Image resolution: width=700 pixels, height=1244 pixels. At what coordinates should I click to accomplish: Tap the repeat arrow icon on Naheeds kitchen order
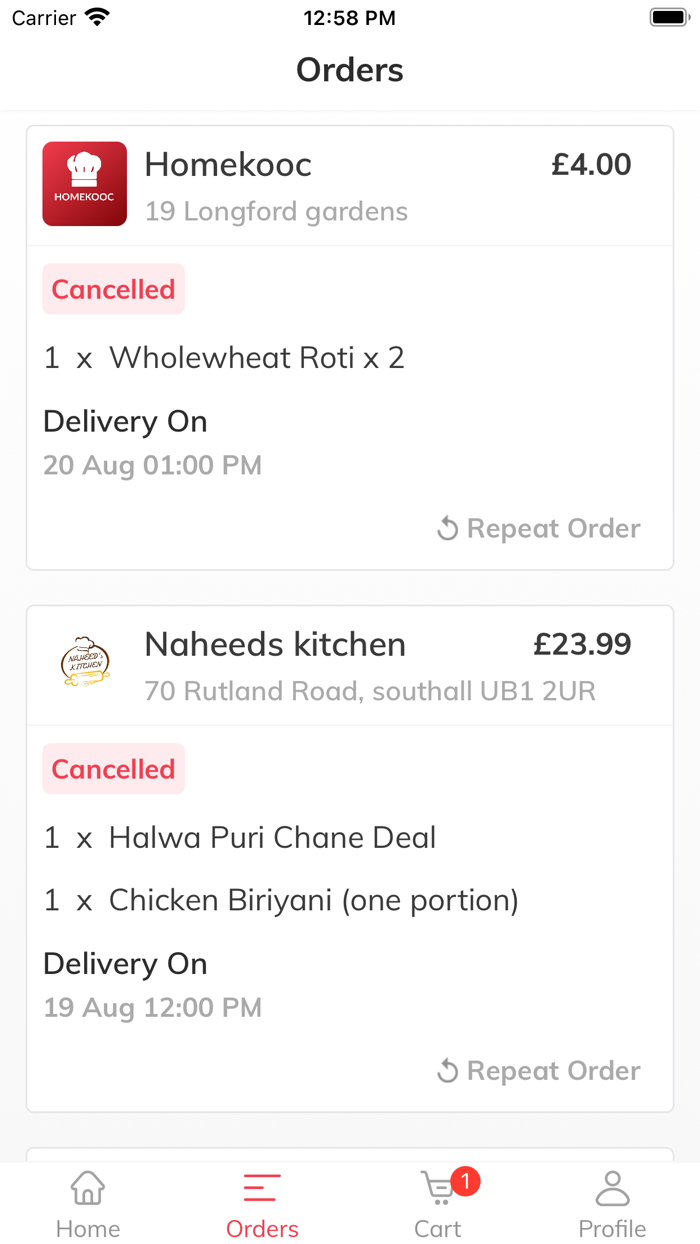(449, 1070)
